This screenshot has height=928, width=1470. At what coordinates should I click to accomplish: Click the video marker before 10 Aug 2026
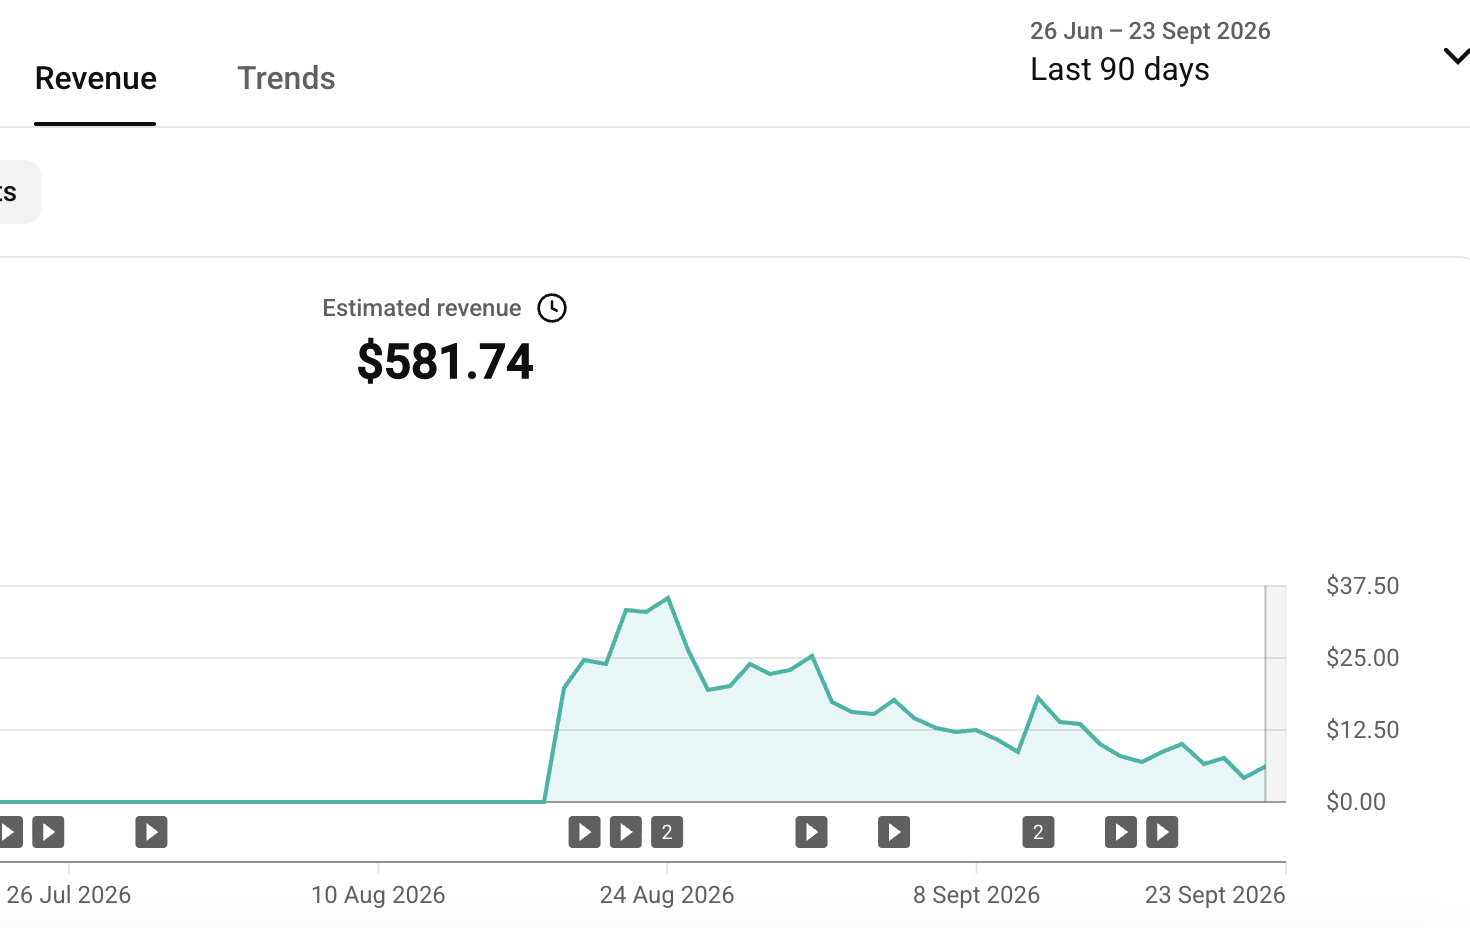tap(151, 832)
